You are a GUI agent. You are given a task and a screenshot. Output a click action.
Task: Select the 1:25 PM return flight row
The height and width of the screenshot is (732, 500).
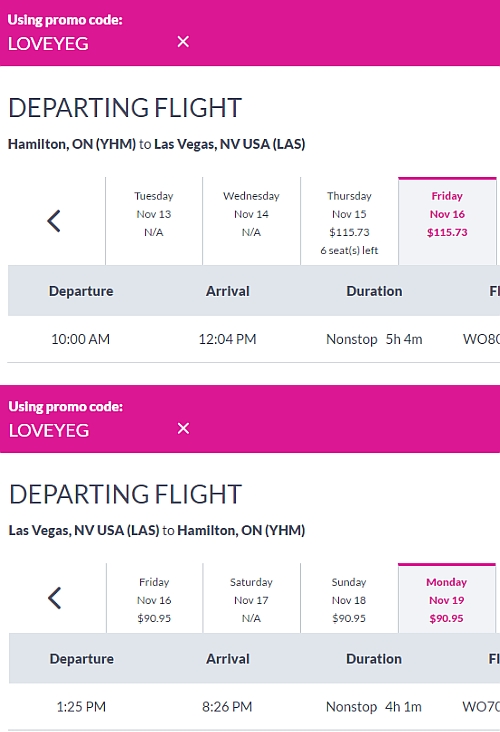(x=254, y=706)
